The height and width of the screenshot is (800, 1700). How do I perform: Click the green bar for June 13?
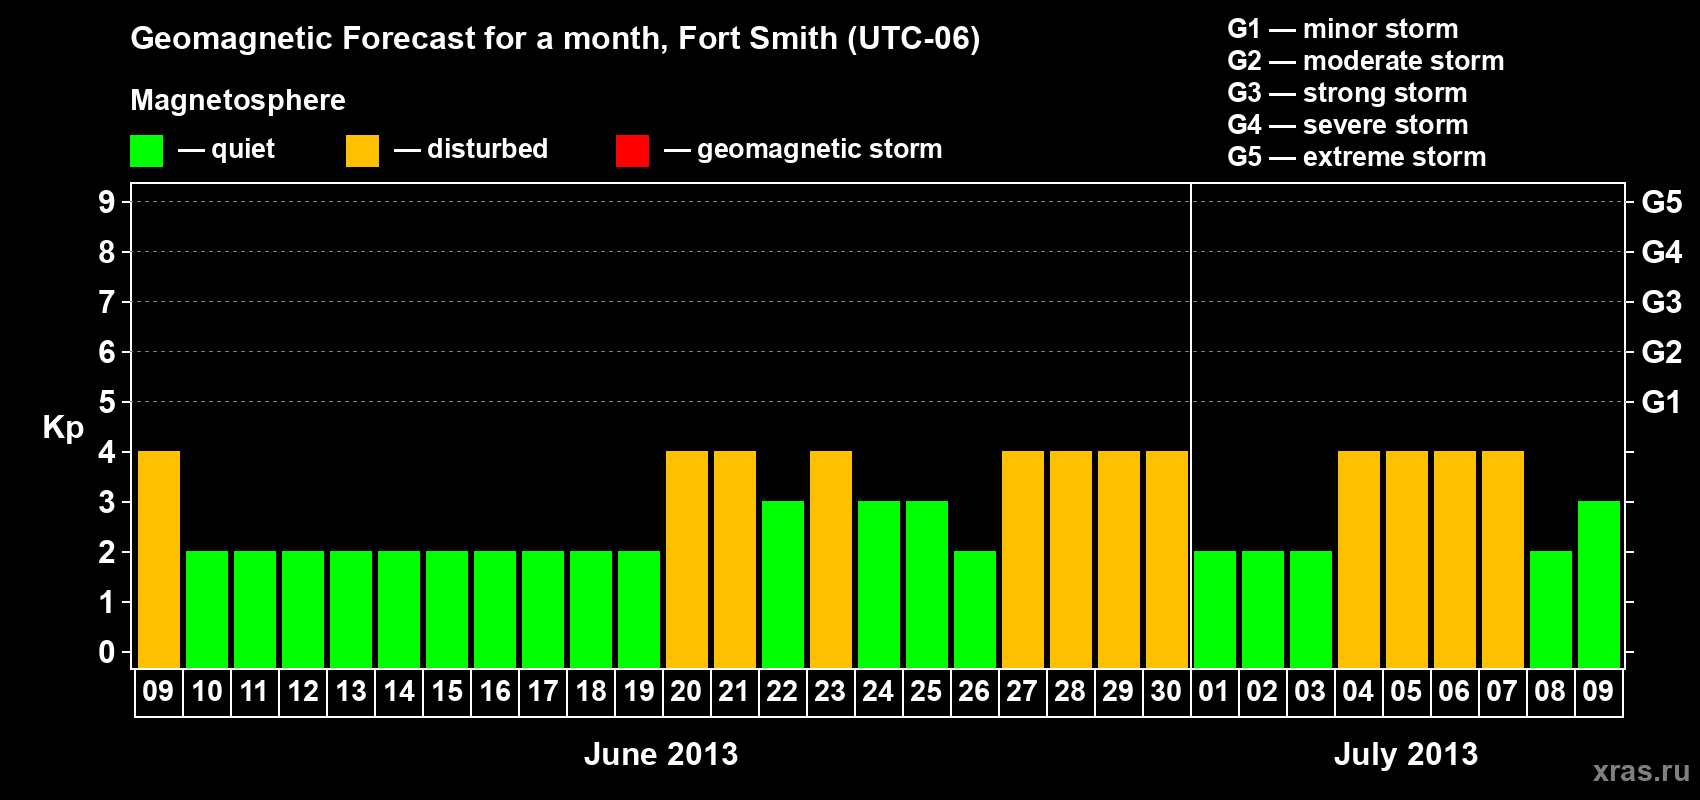351,610
